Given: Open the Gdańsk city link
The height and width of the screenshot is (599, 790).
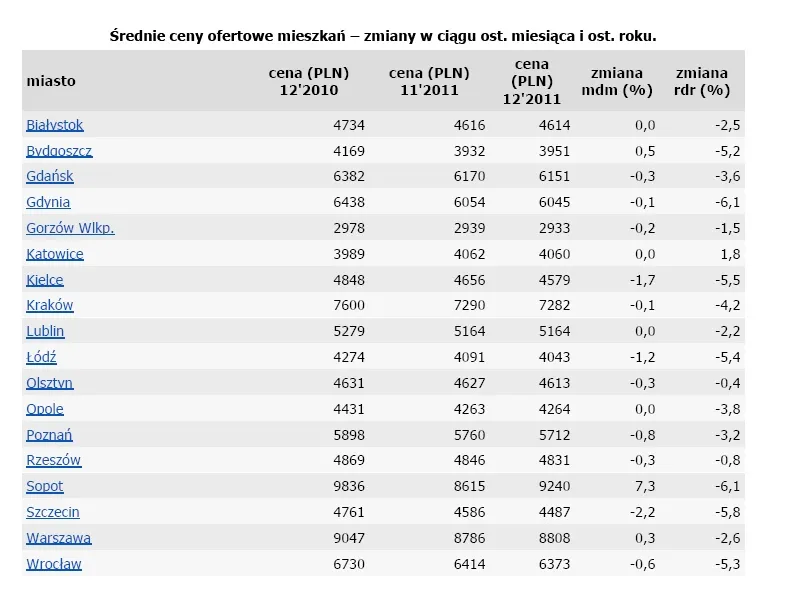Looking at the screenshot, I should click(50, 176).
